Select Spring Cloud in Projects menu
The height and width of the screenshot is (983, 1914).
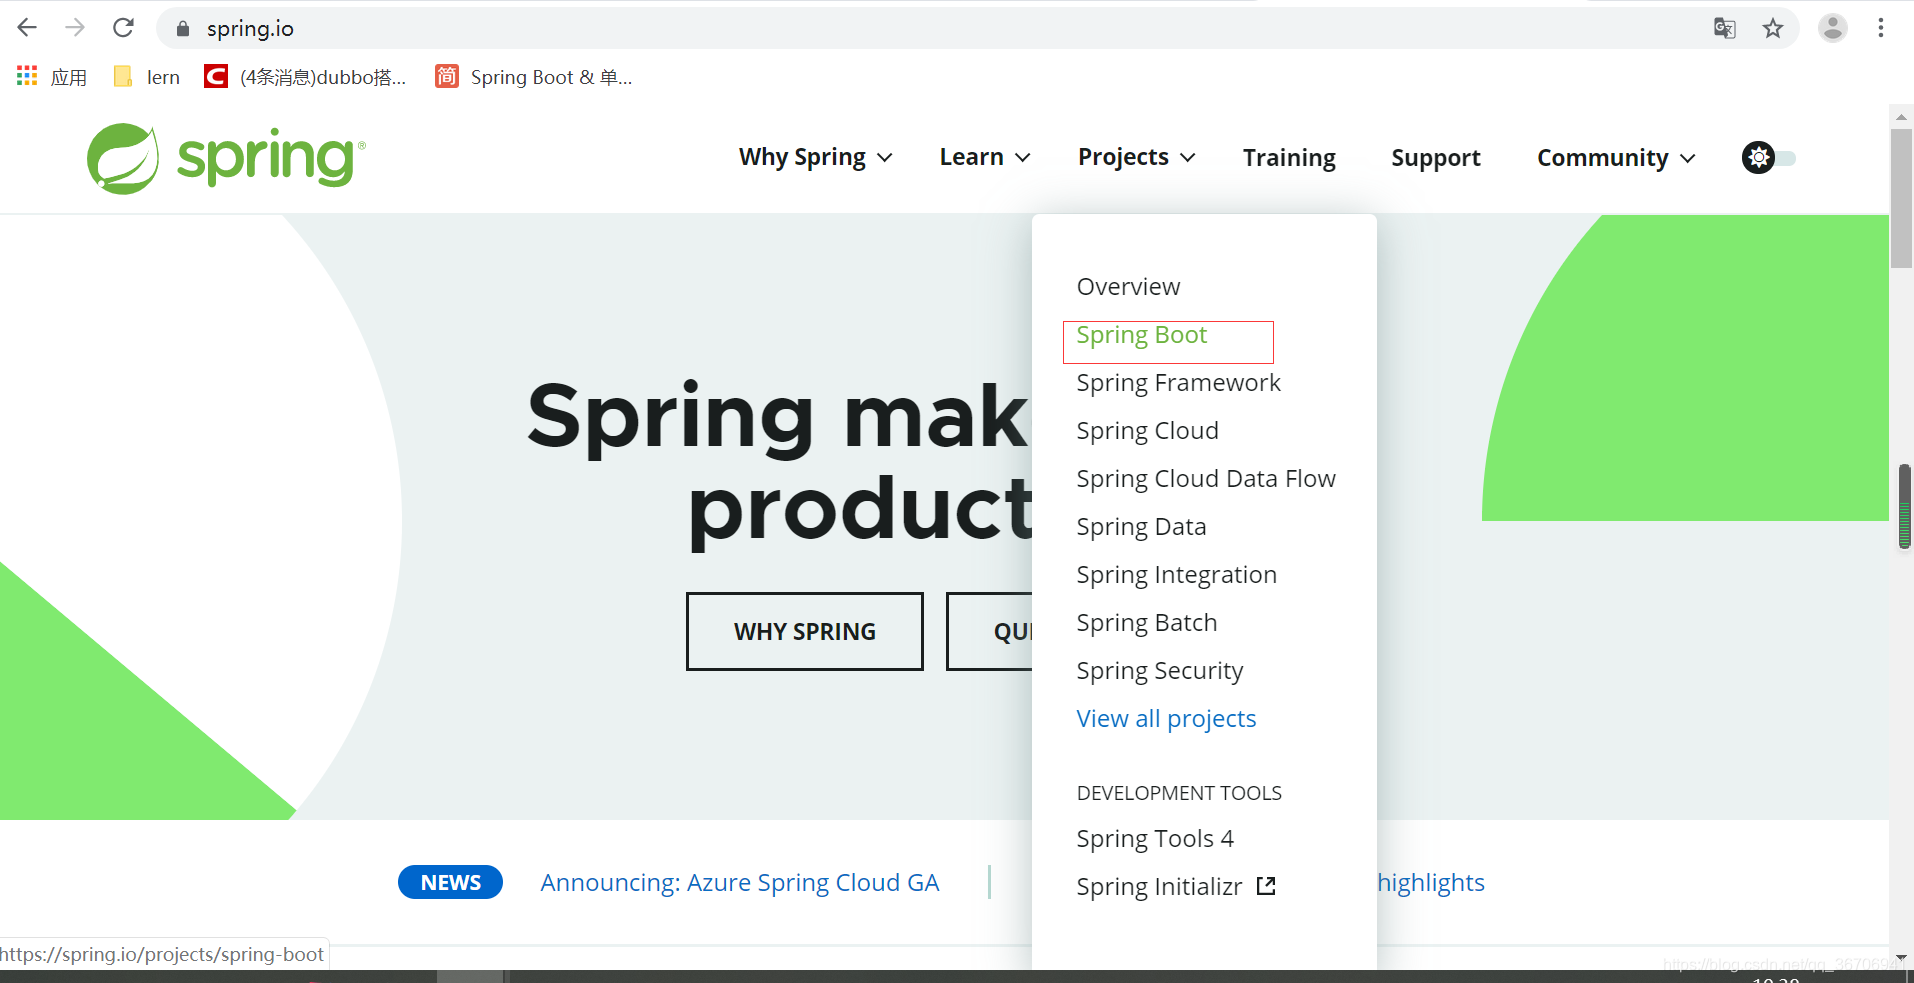(1147, 431)
